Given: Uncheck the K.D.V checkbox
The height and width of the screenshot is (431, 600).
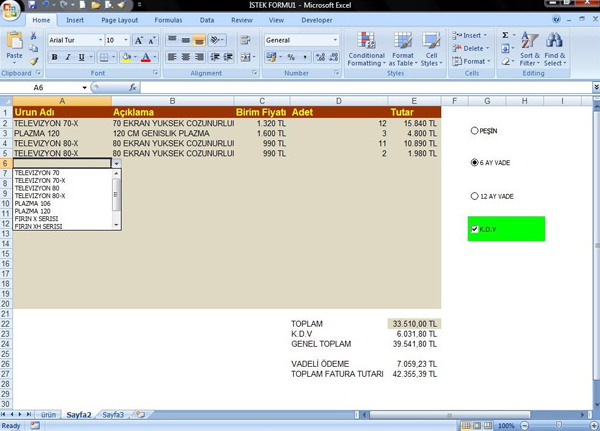Looking at the screenshot, I should pos(474,229).
